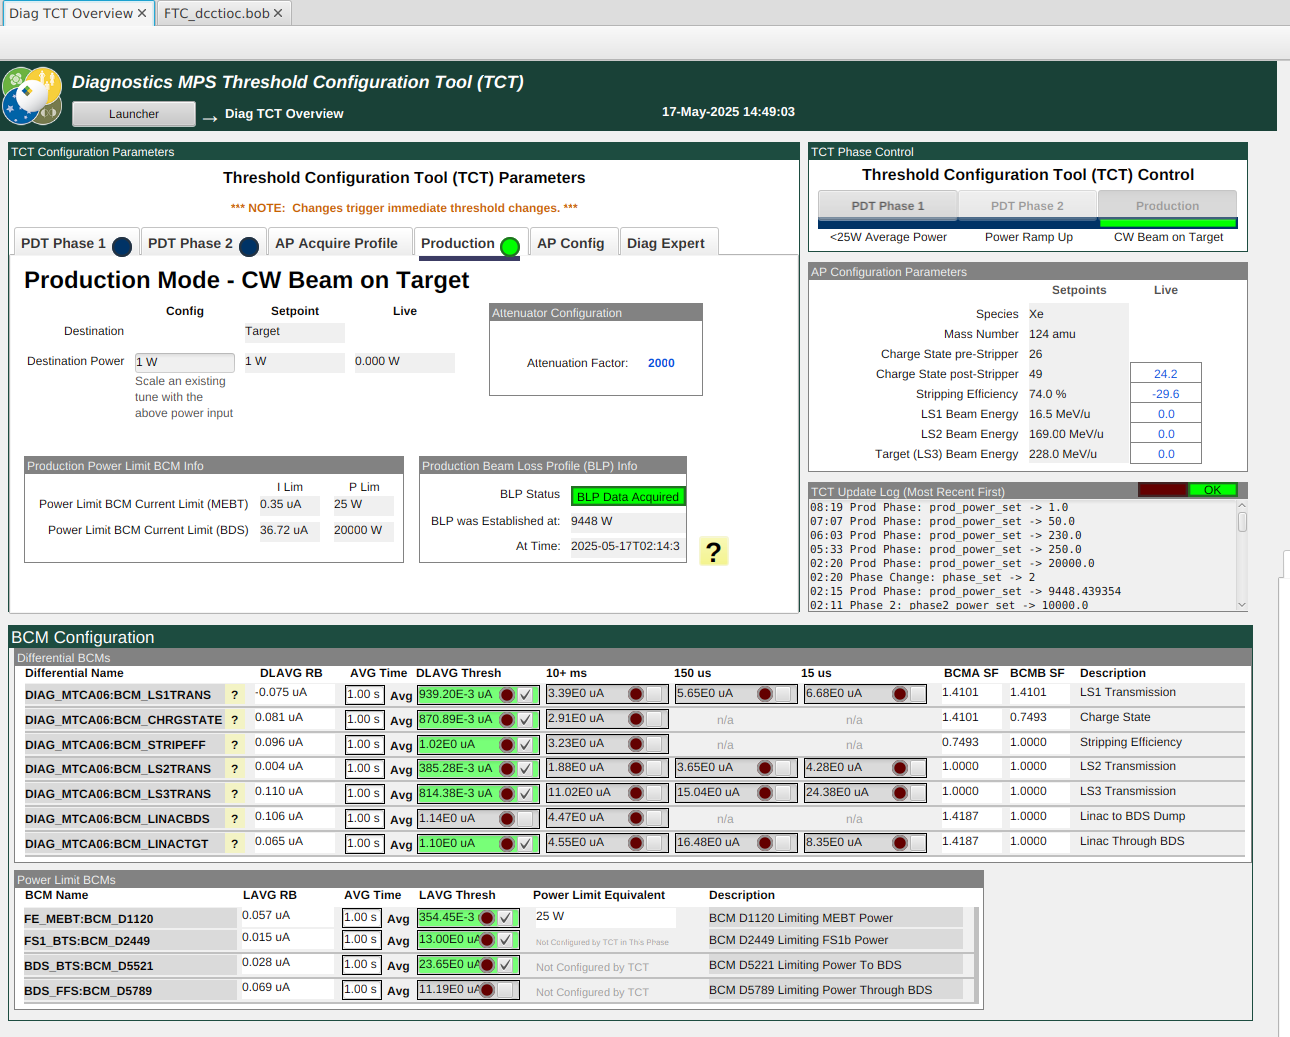This screenshot has width=1290, height=1037.
Task: Click the help icon for BCM_LS1TRANS row
Action: [x=235, y=695]
